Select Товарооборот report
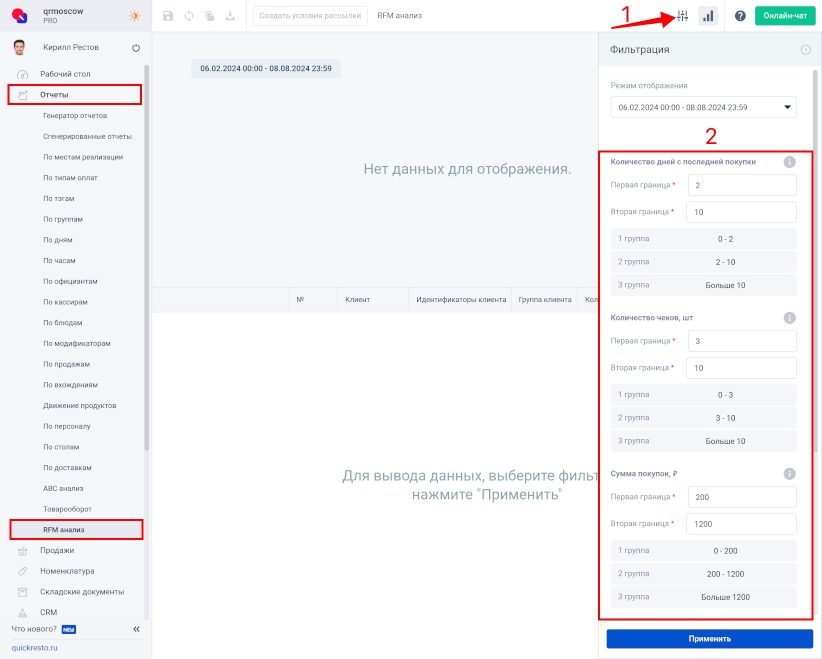This screenshot has height=659, width=822. point(68,509)
